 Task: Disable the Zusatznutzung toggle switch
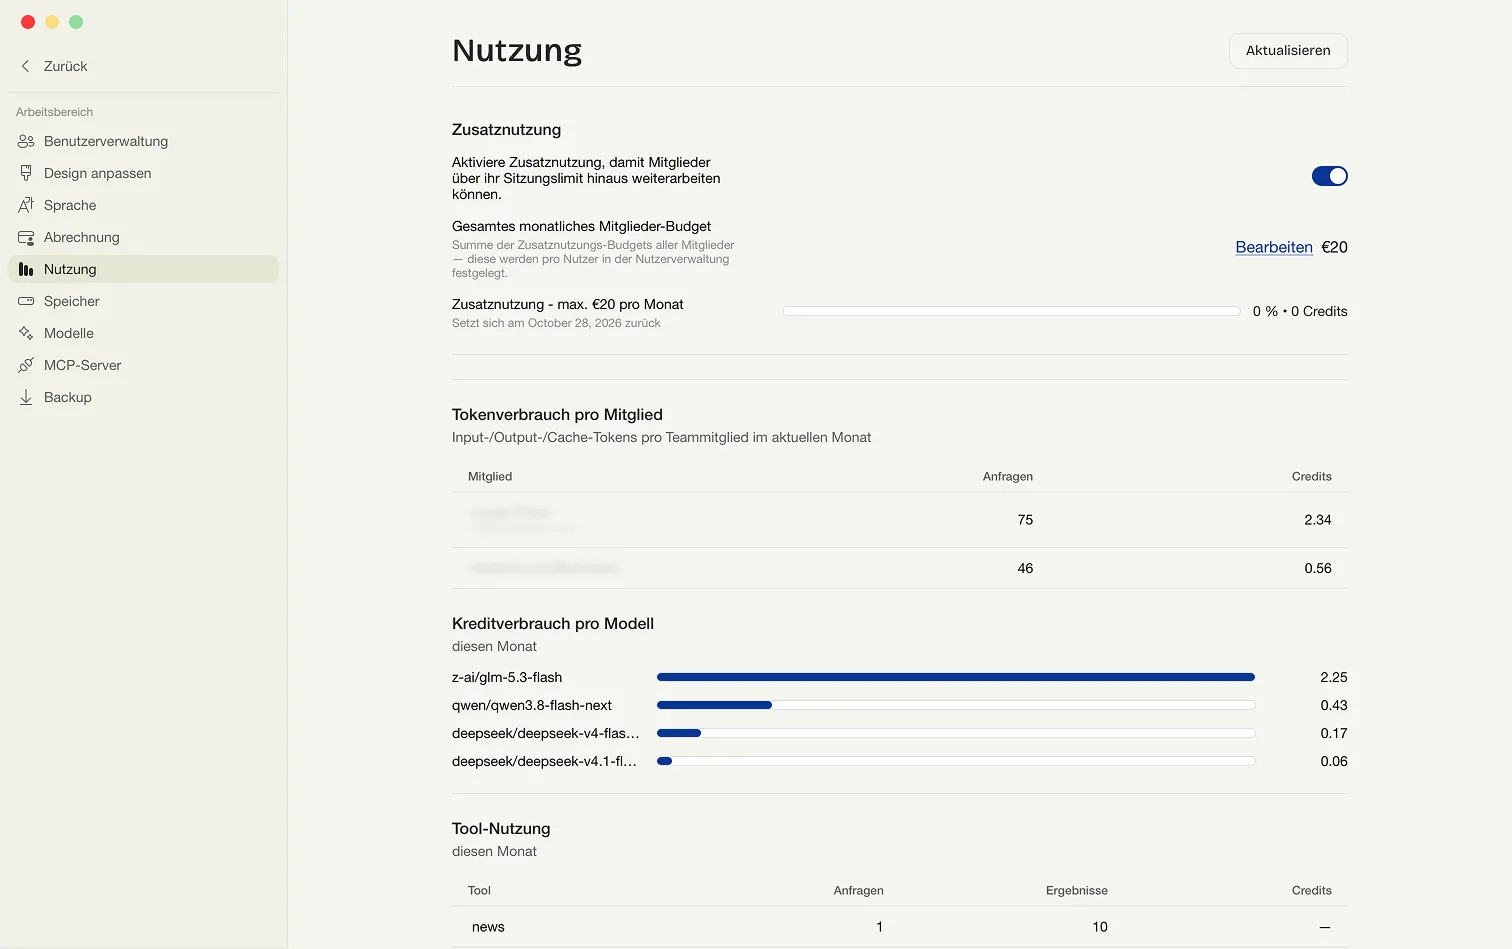[x=1329, y=176]
